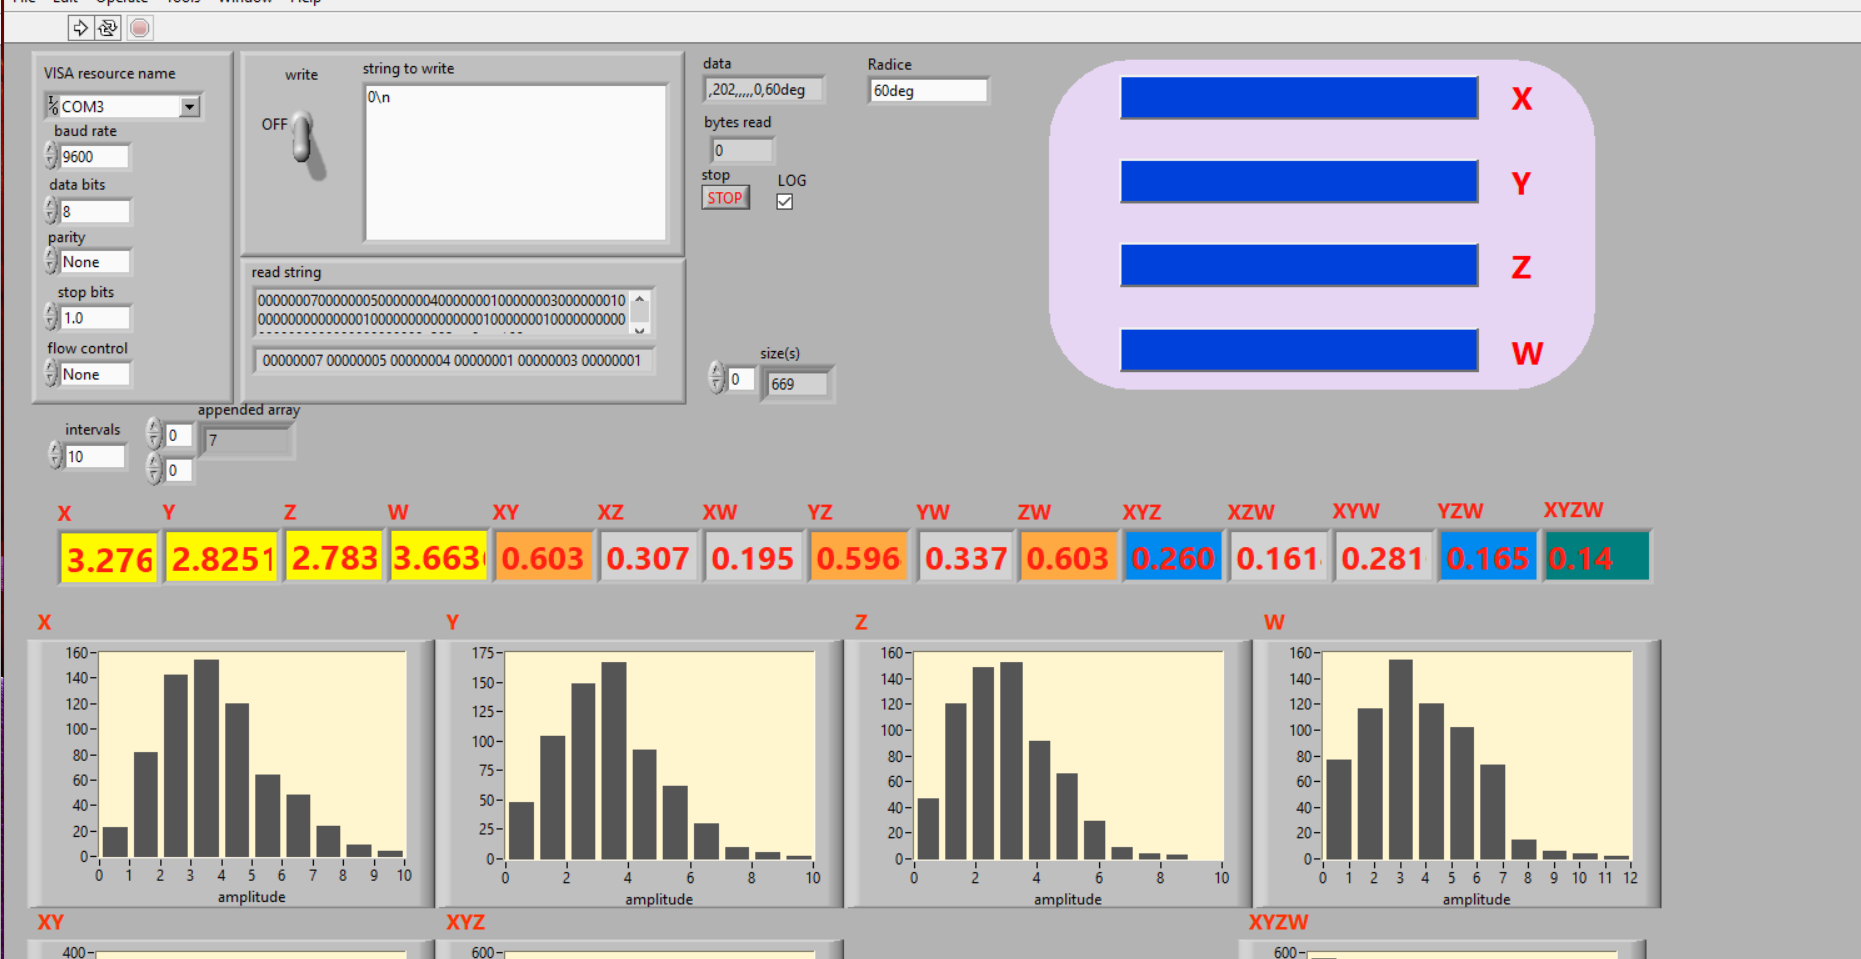
Task: Open the VISA resource name COM3 dropdown
Action: [189, 106]
